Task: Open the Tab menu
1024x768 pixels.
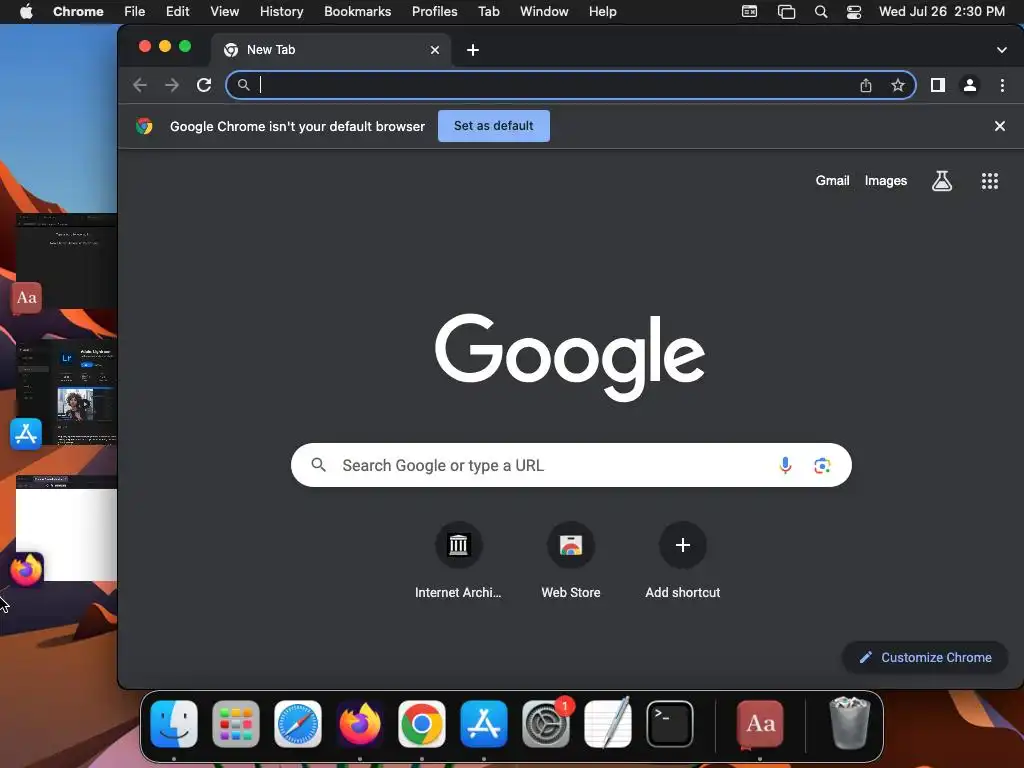Action: tap(488, 12)
